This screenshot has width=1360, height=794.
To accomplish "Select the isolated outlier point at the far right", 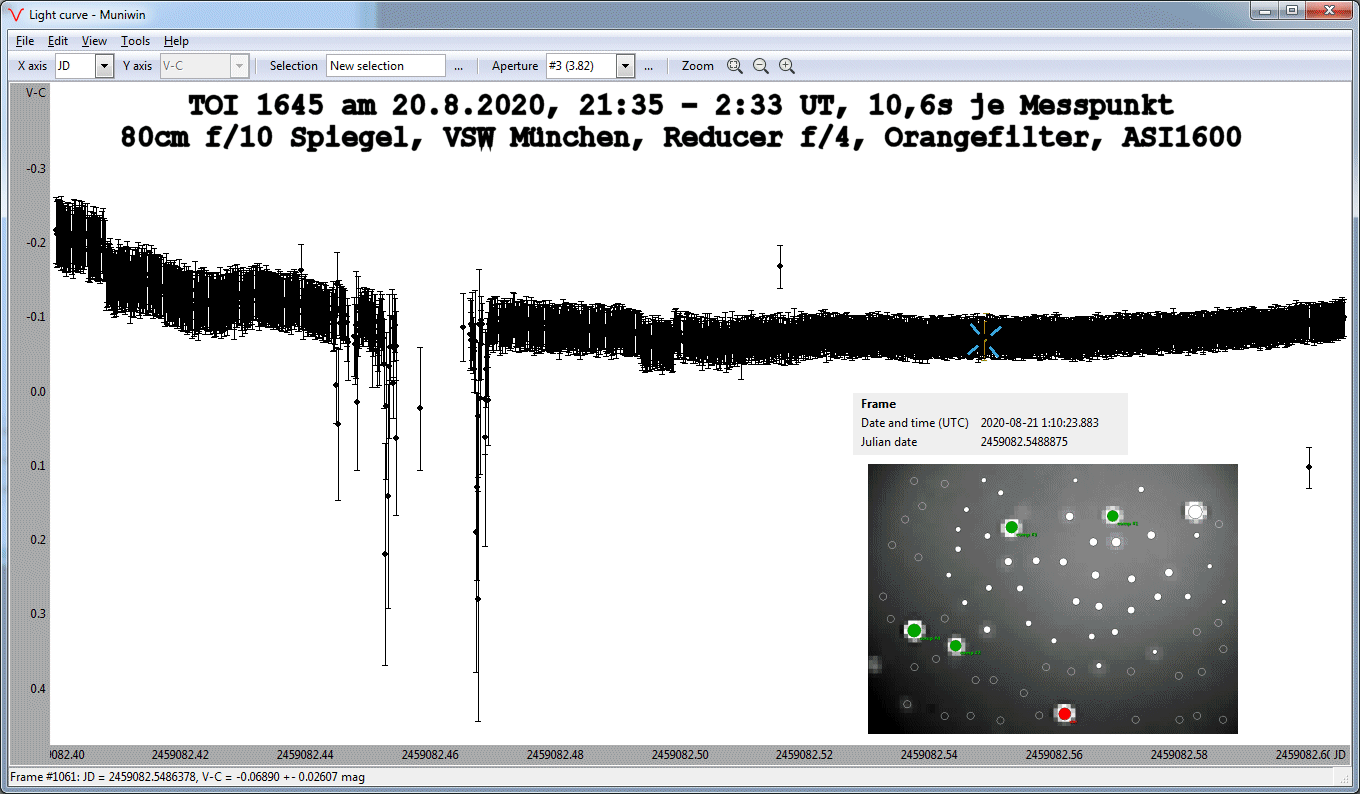I will 1309,467.
